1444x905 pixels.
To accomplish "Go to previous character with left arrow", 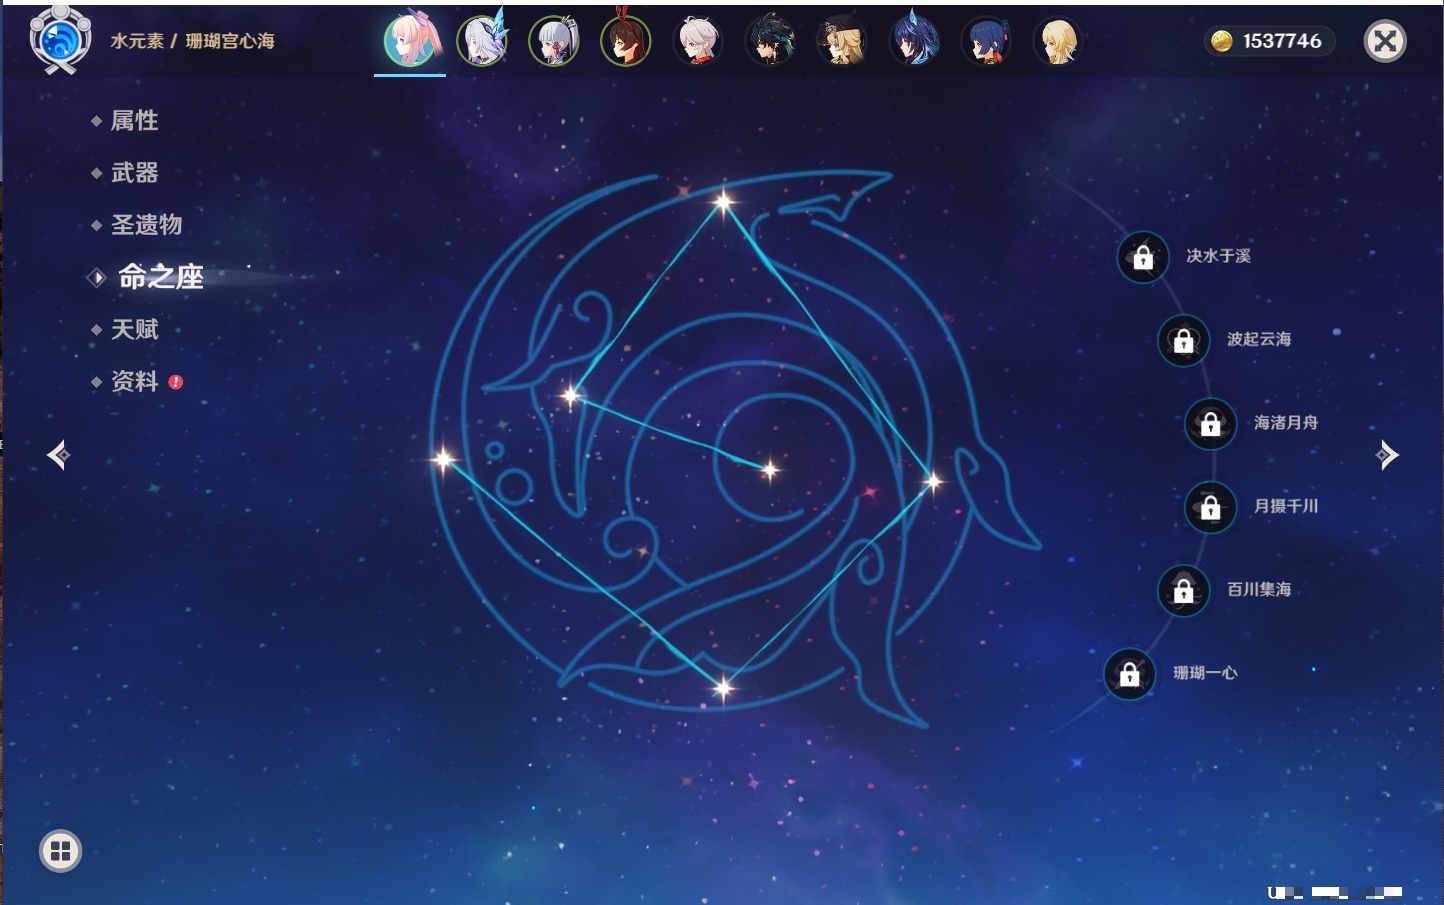I will click(58, 455).
